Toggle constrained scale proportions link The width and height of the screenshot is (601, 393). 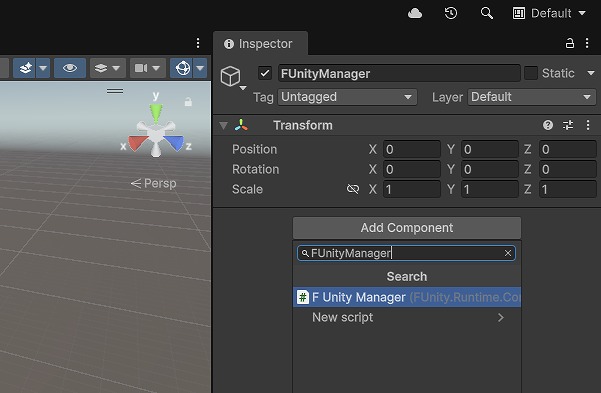point(353,189)
